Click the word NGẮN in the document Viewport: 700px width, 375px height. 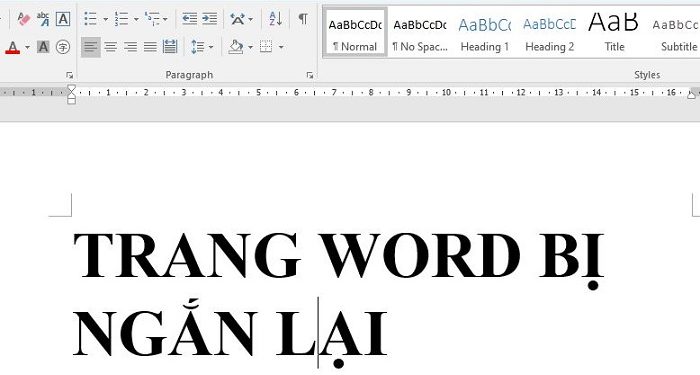pos(165,329)
